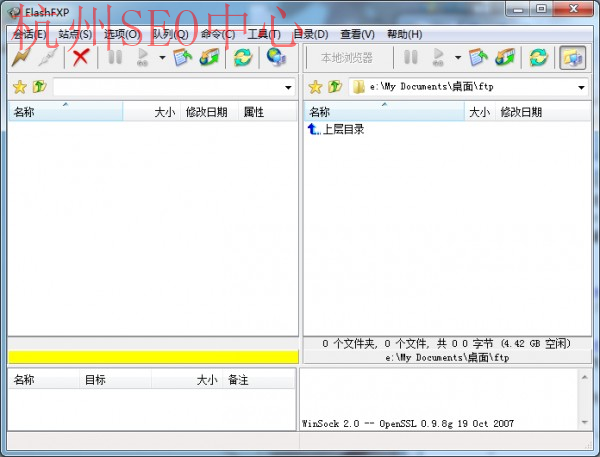The image size is (600, 457).
Task: Click the play queue icon in right toolbar
Action: [x=438, y=57]
